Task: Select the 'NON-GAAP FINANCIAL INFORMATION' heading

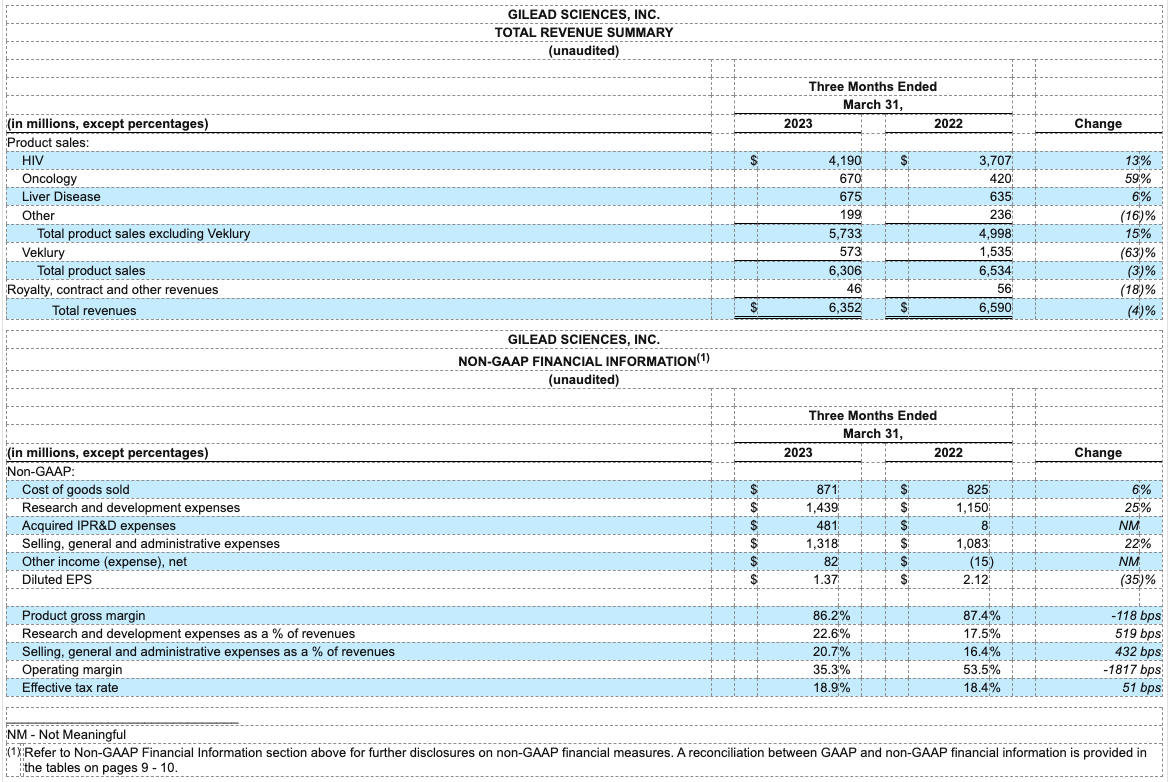Action: (x=584, y=360)
